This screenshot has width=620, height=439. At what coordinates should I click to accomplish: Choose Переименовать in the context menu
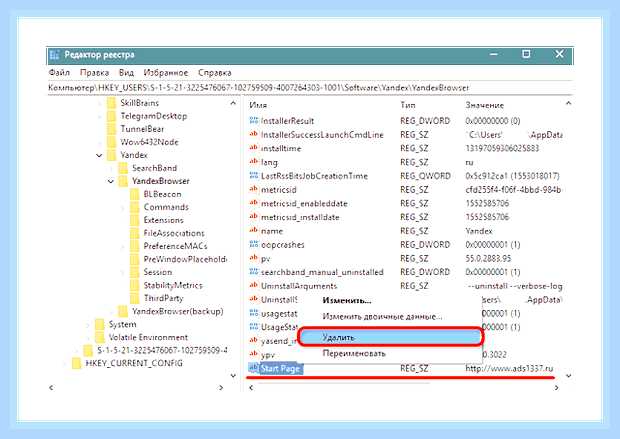click(x=354, y=353)
